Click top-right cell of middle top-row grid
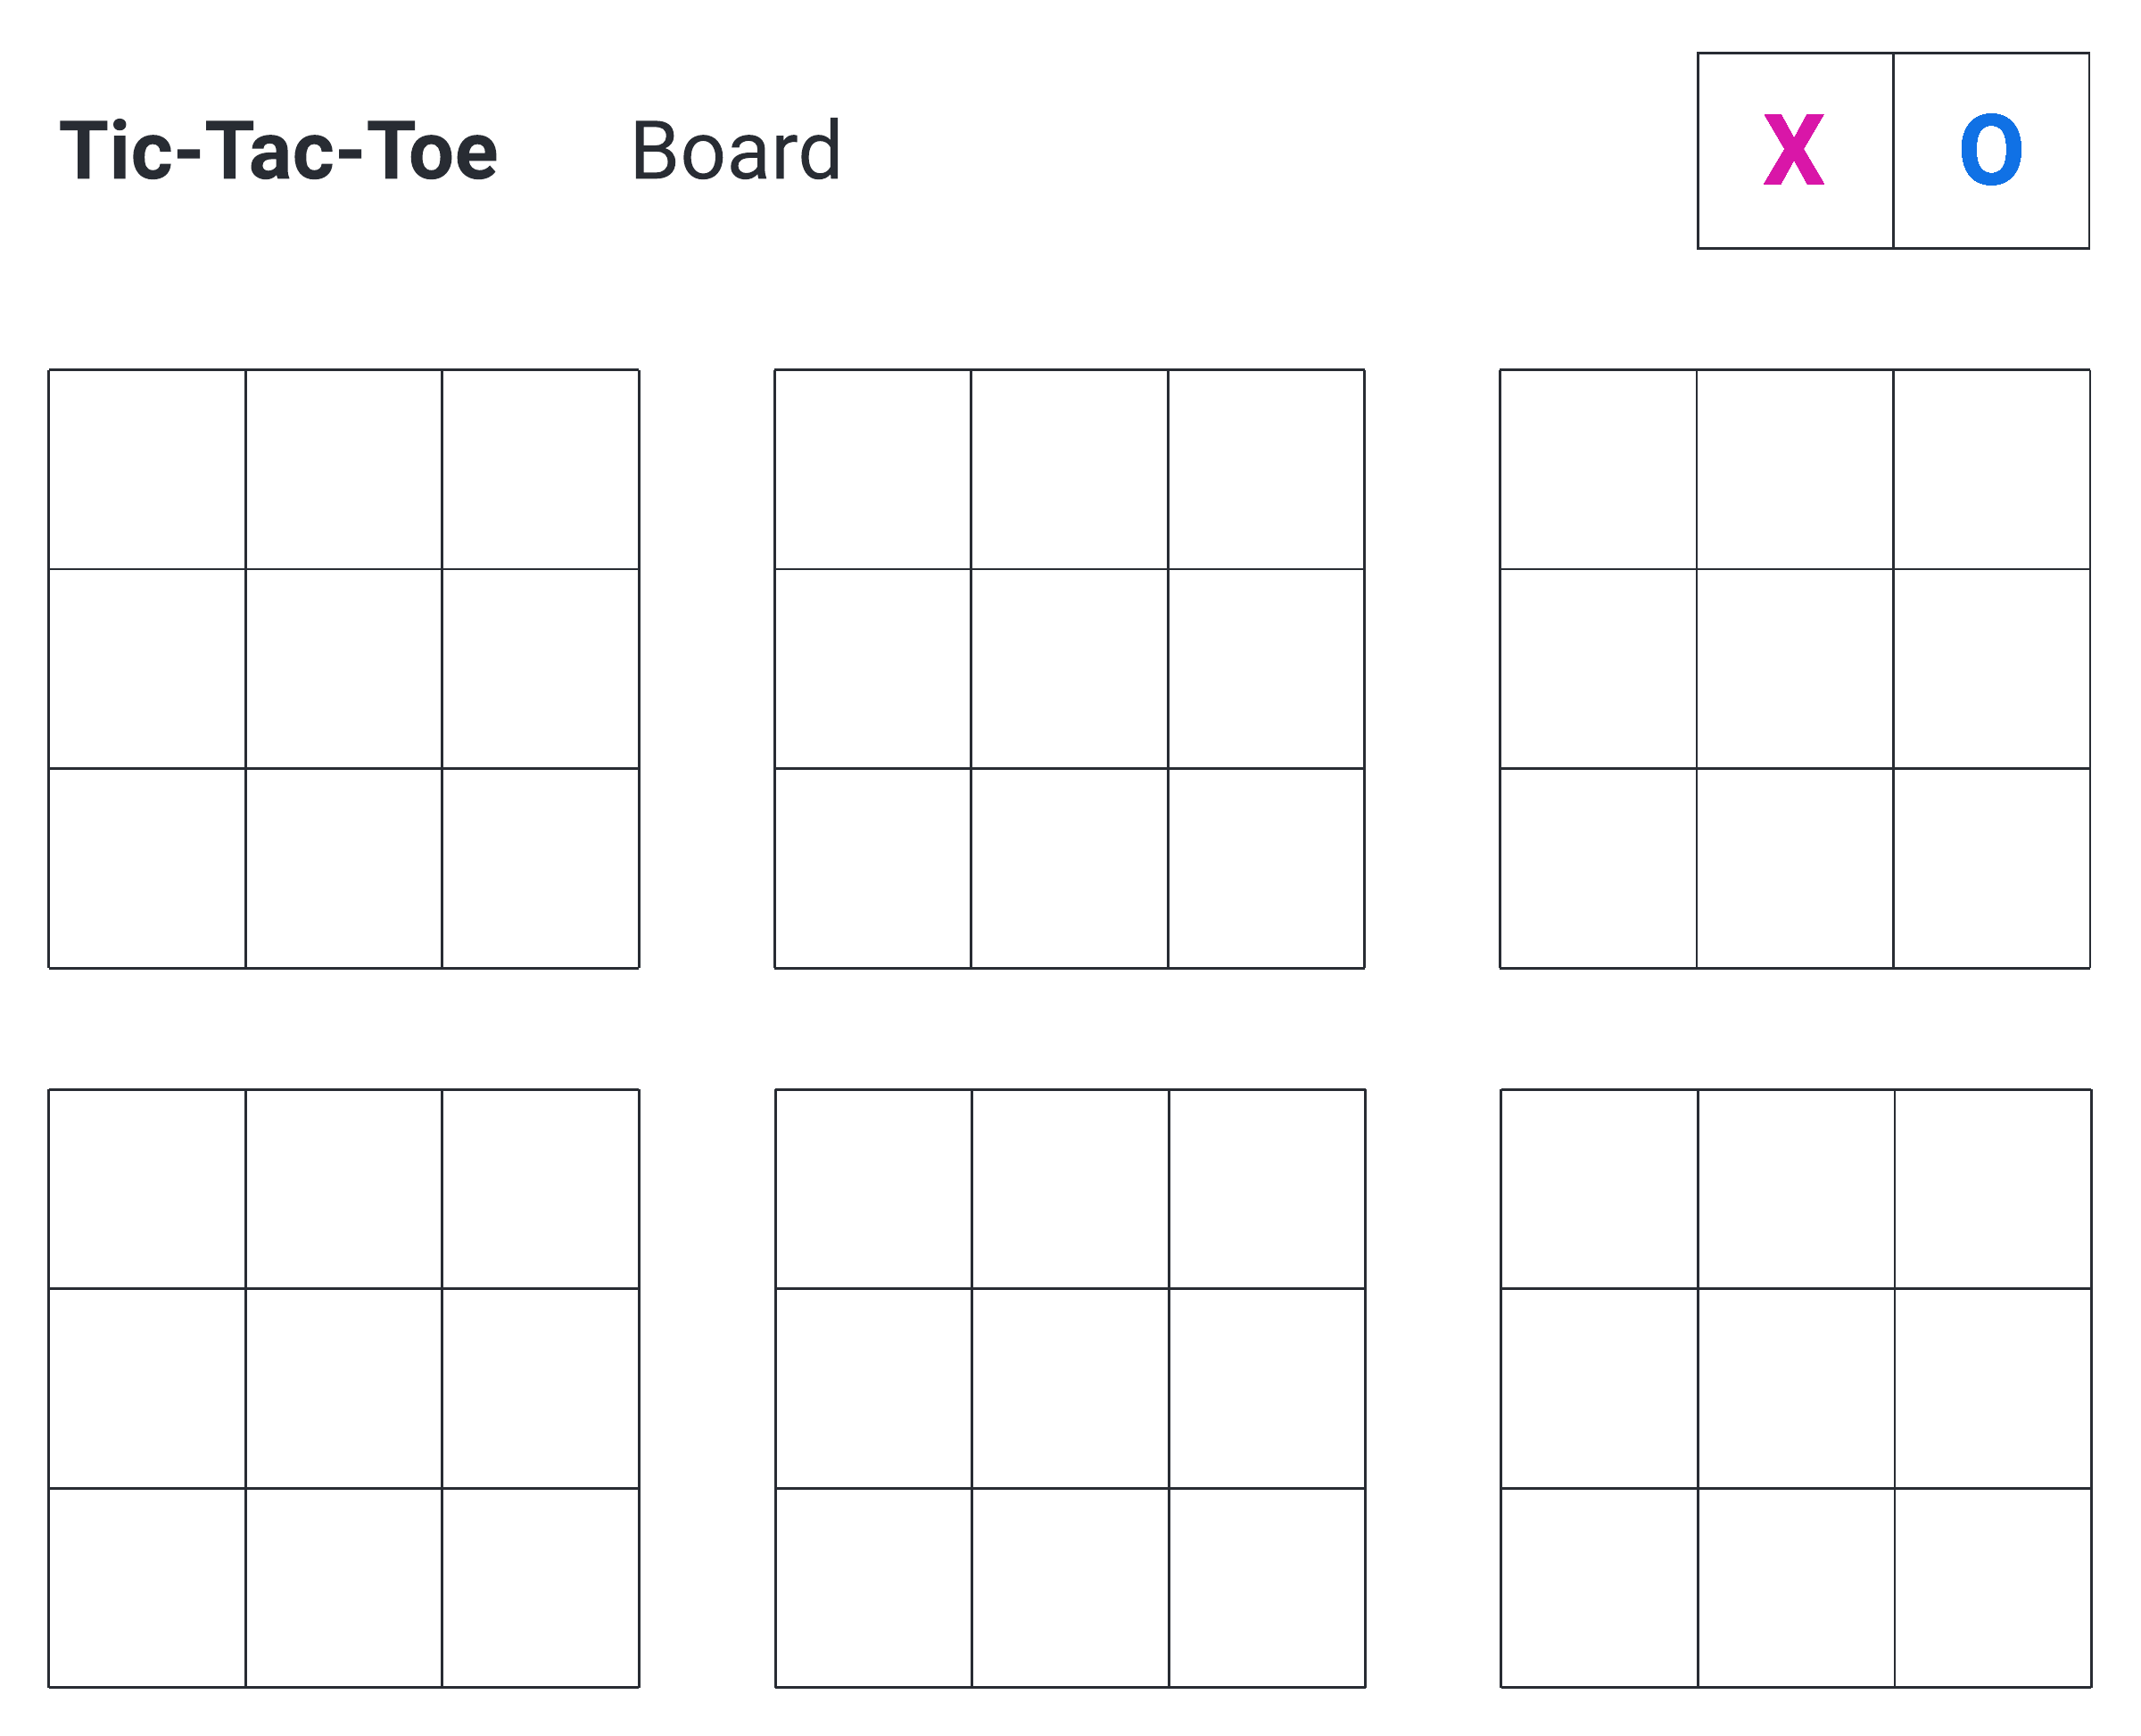2141x1736 pixels. pyautogui.click(x=1266, y=469)
